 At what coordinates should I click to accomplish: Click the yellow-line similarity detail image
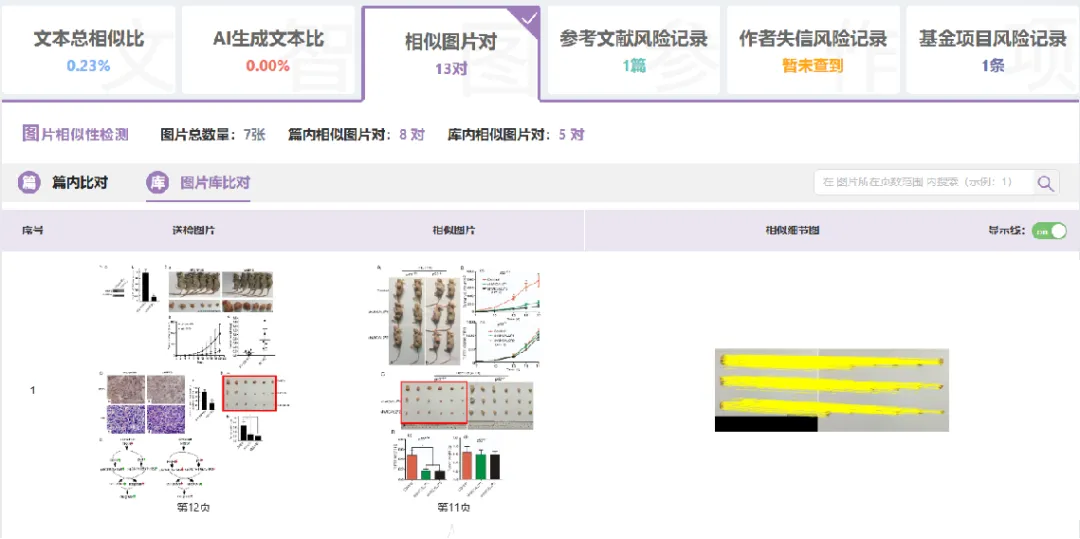(831, 390)
